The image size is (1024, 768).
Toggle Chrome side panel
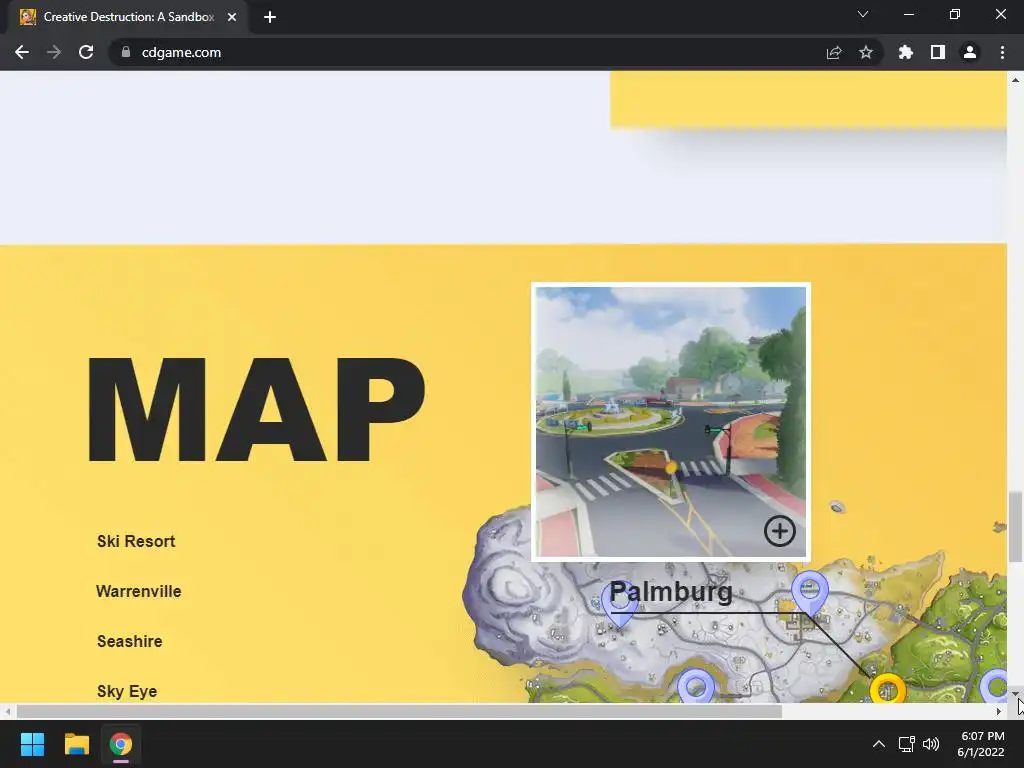coord(938,52)
